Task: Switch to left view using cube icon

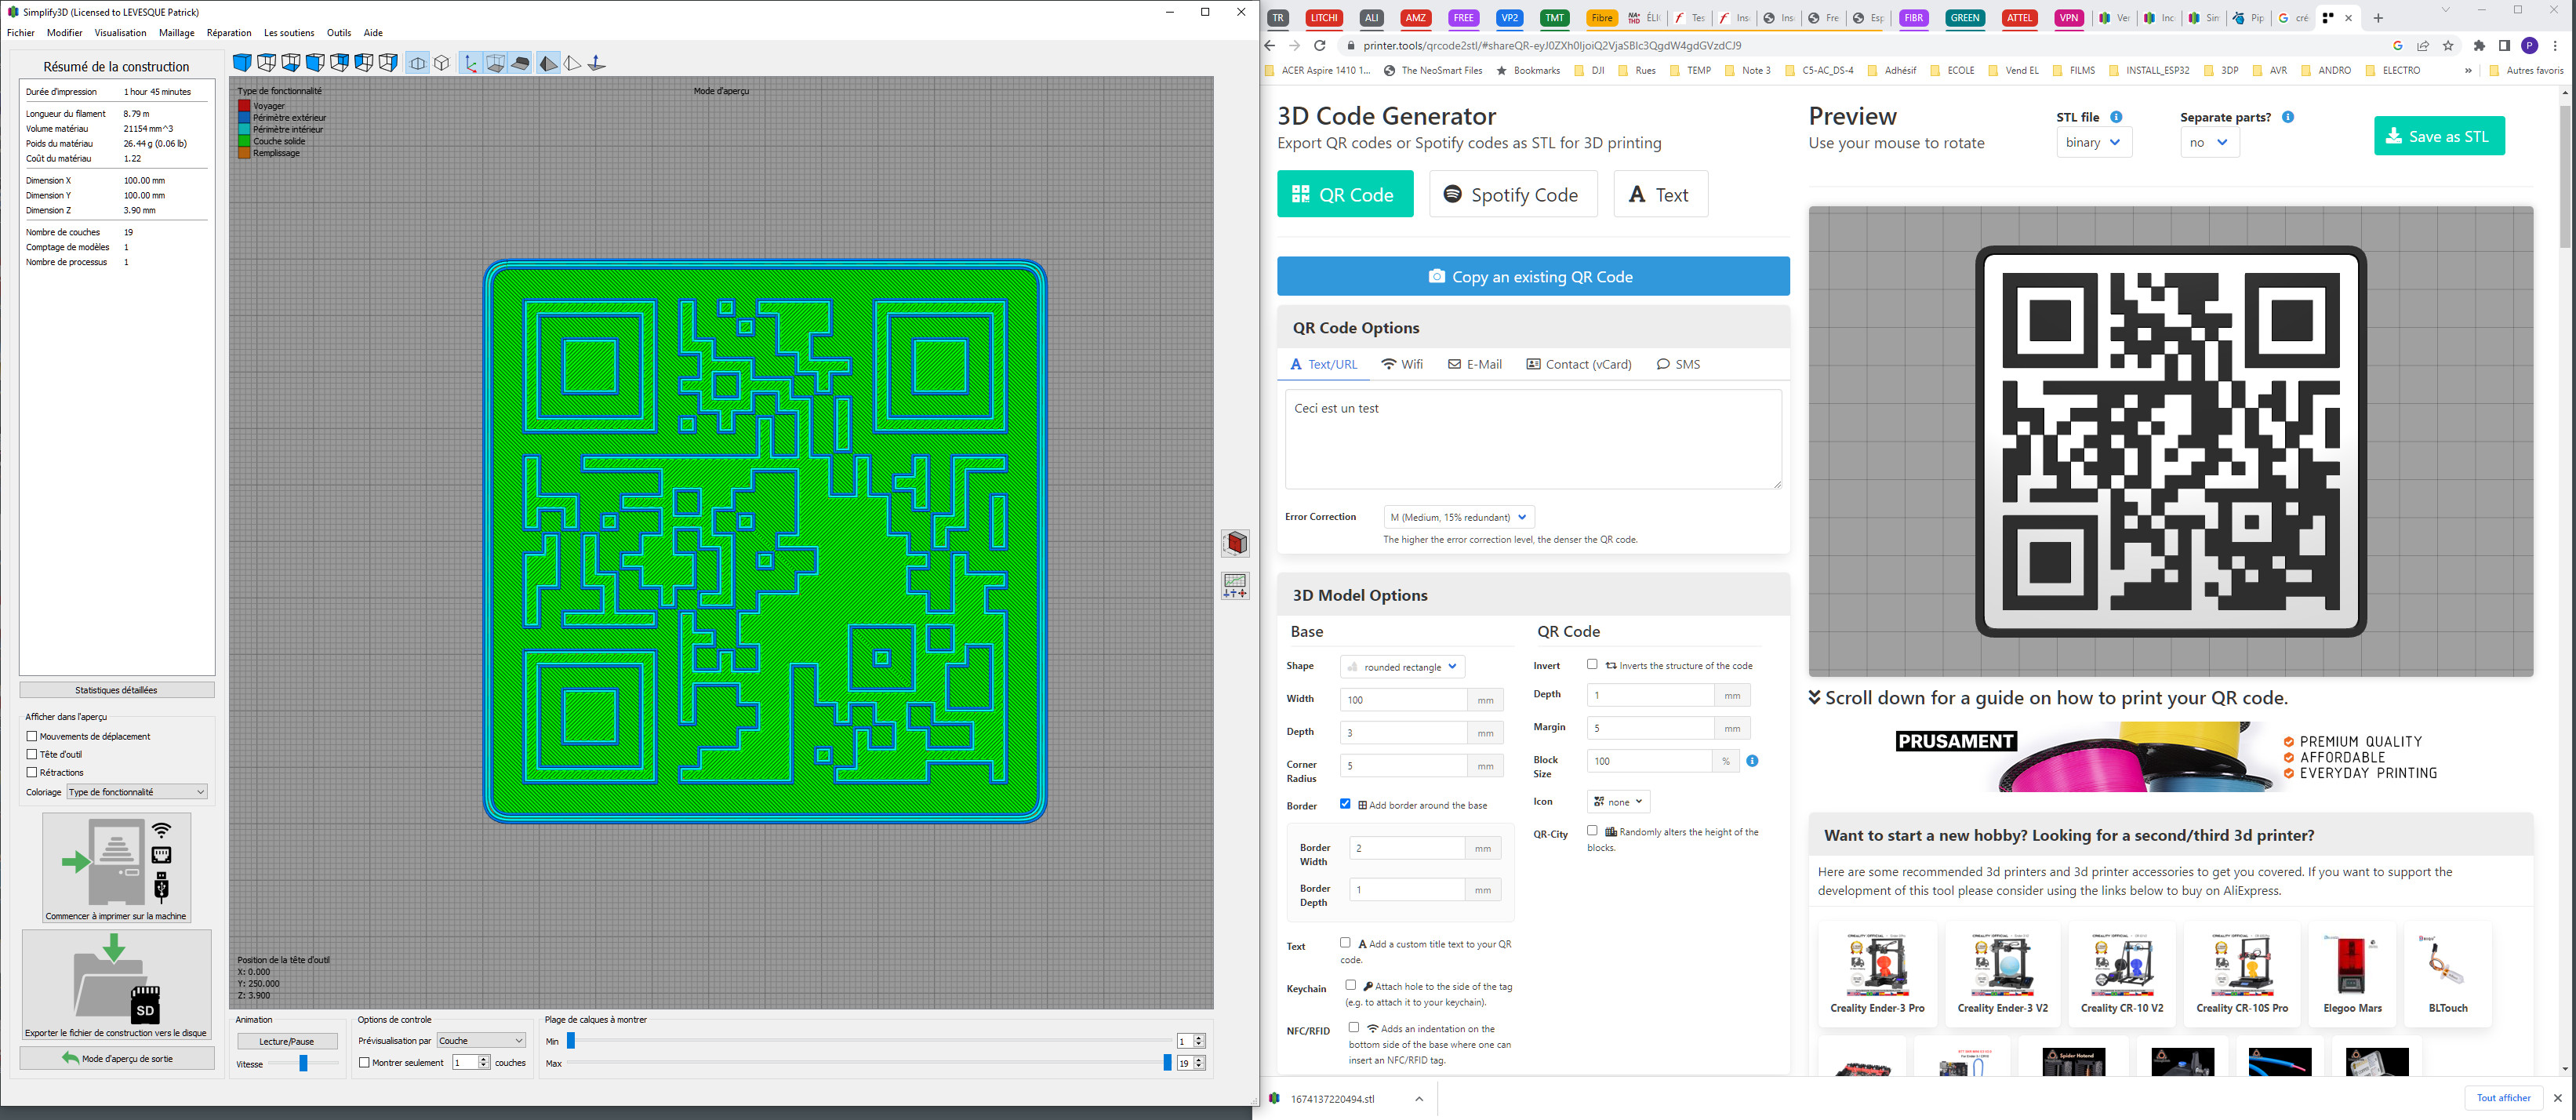Action: (364, 63)
